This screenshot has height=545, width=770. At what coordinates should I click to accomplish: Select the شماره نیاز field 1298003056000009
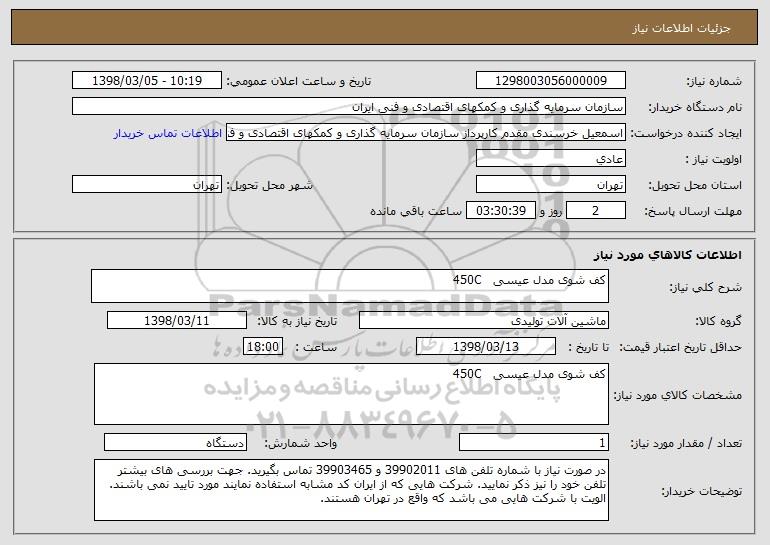[x=550, y=80]
